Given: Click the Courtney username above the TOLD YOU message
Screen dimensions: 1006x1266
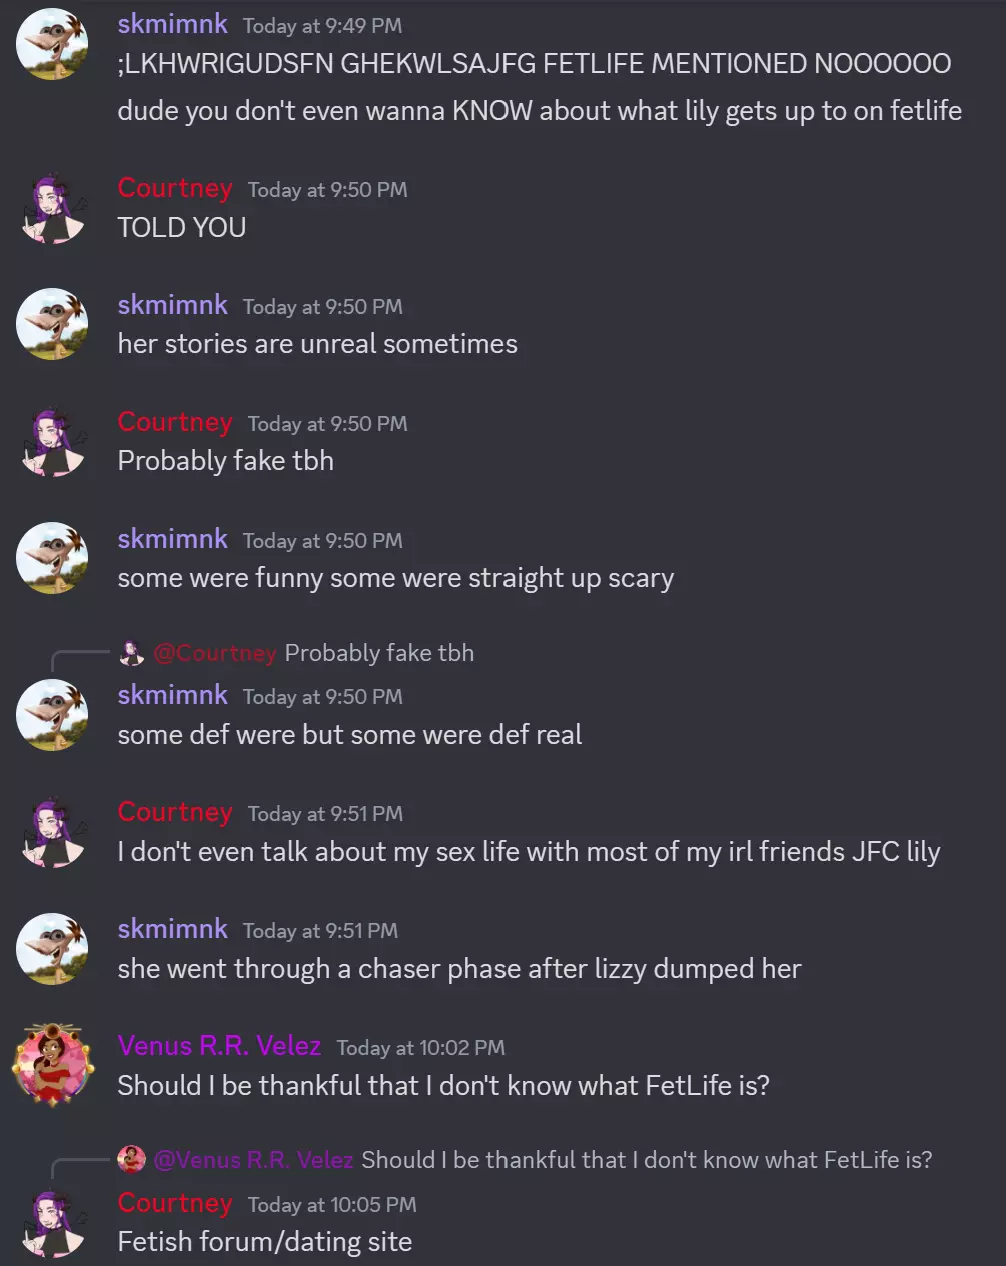Looking at the screenshot, I should click(175, 188).
